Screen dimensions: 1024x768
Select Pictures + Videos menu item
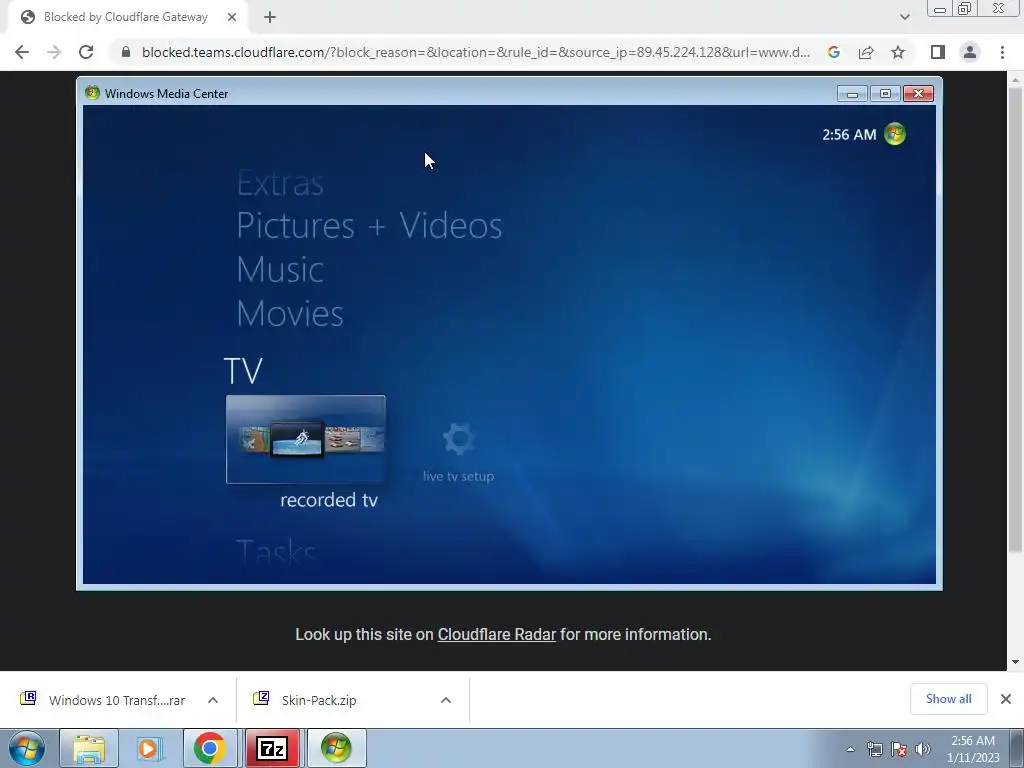369,225
